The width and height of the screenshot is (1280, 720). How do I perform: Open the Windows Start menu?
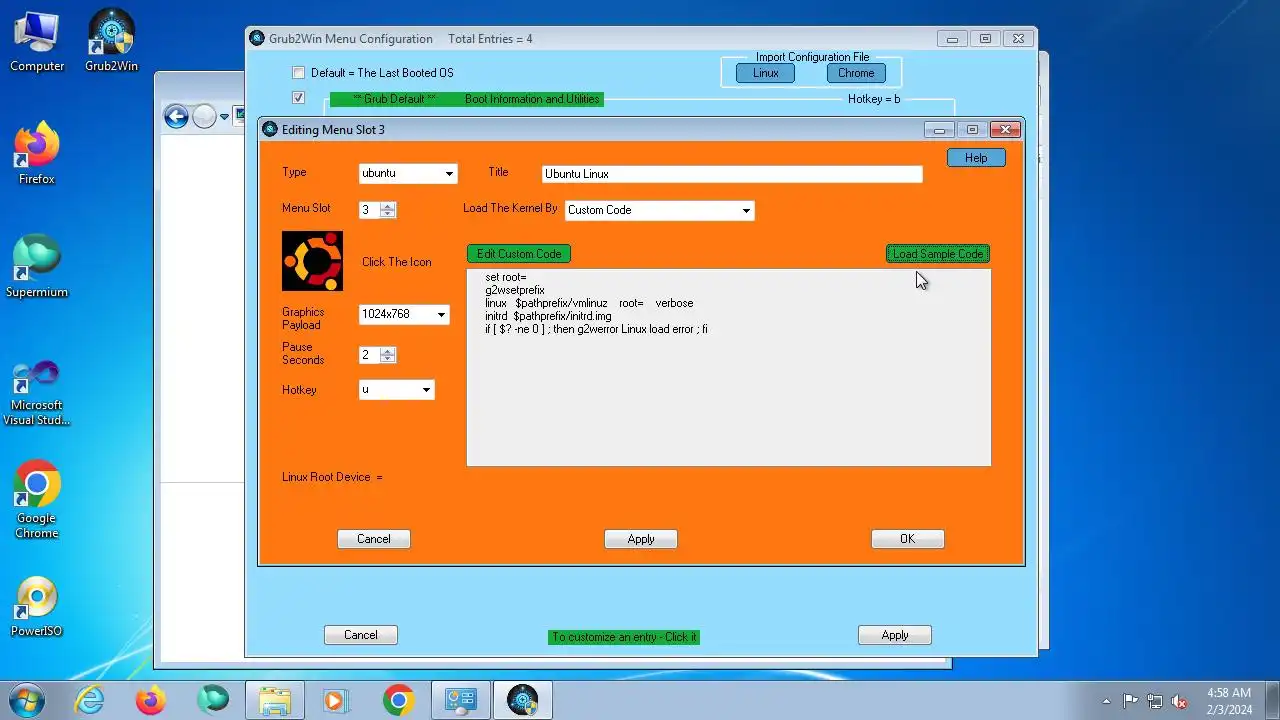[x=27, y=700]
